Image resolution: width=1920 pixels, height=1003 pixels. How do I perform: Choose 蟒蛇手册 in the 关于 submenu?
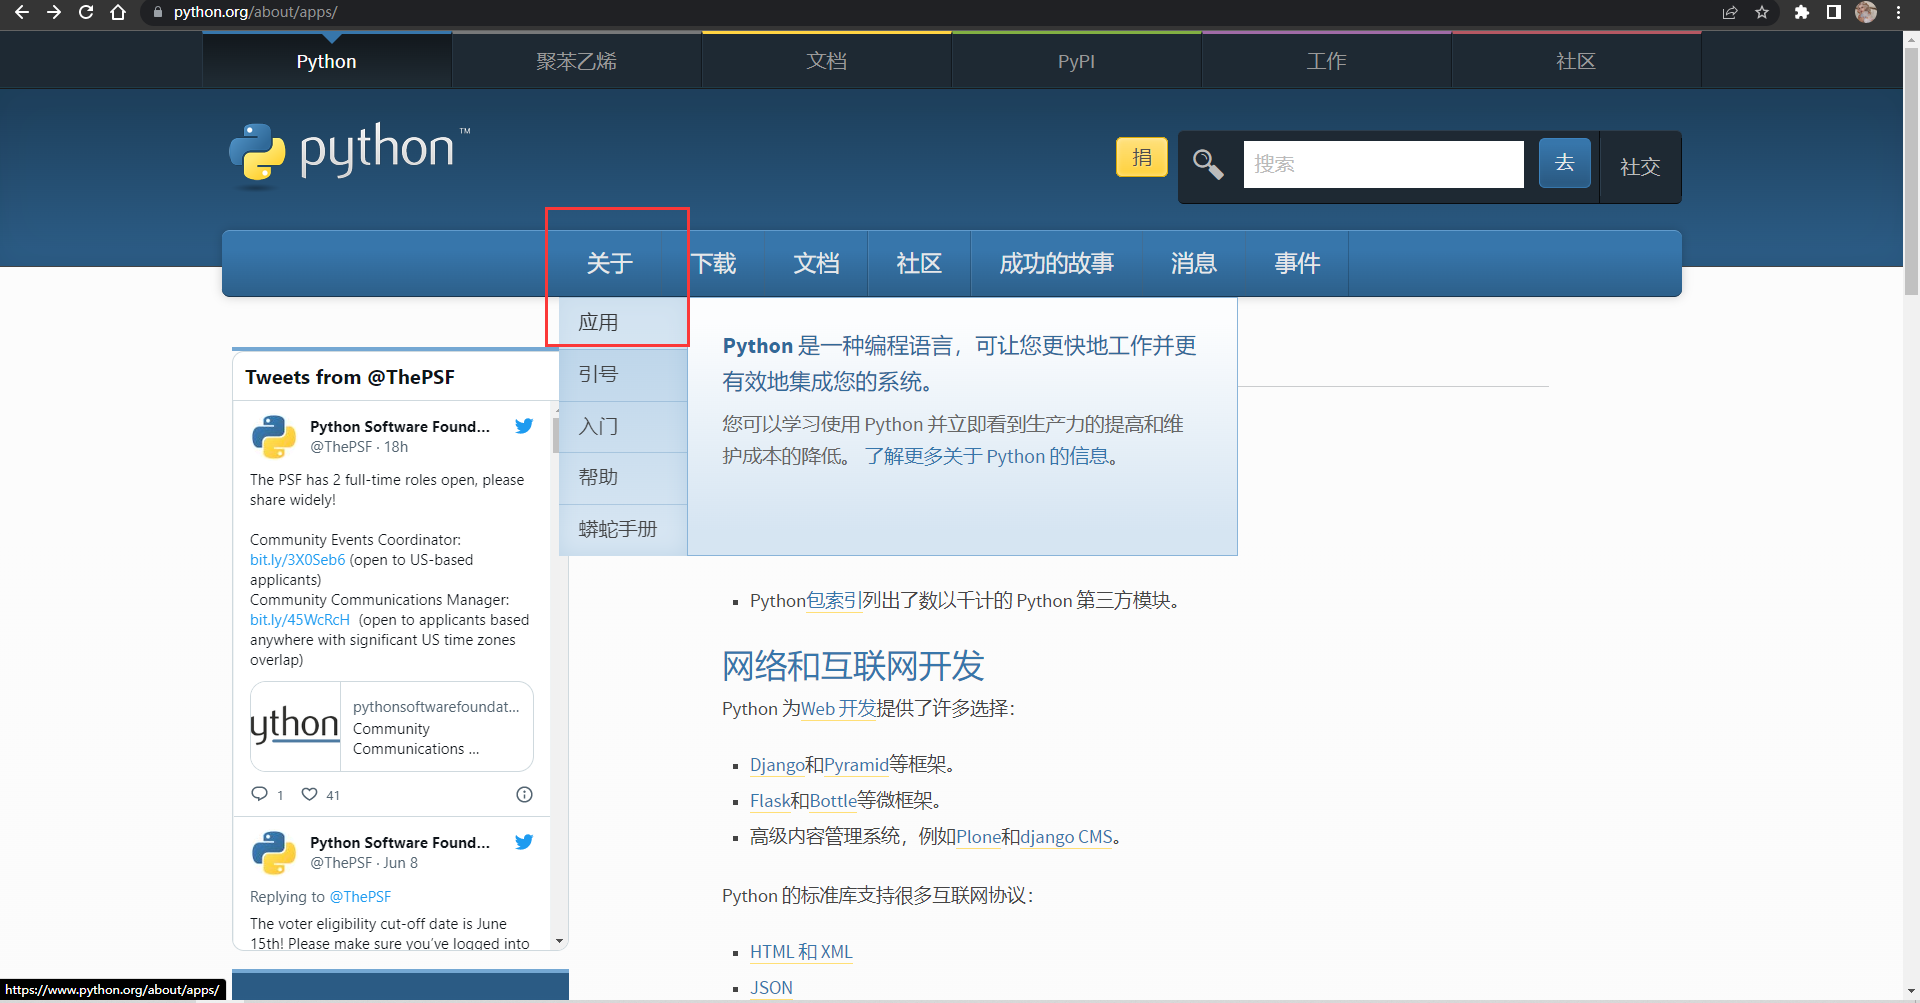(x=623, y=529)
